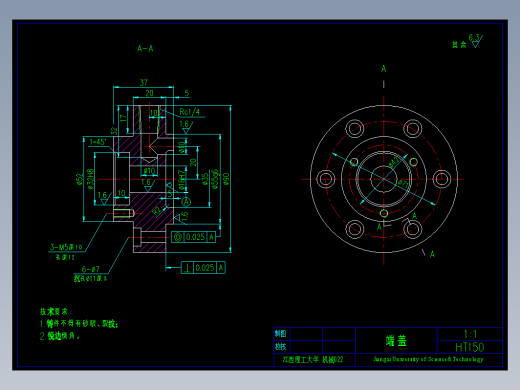Click the English university name in title block
Screen dimensions: 520x390
coord(428,359)
